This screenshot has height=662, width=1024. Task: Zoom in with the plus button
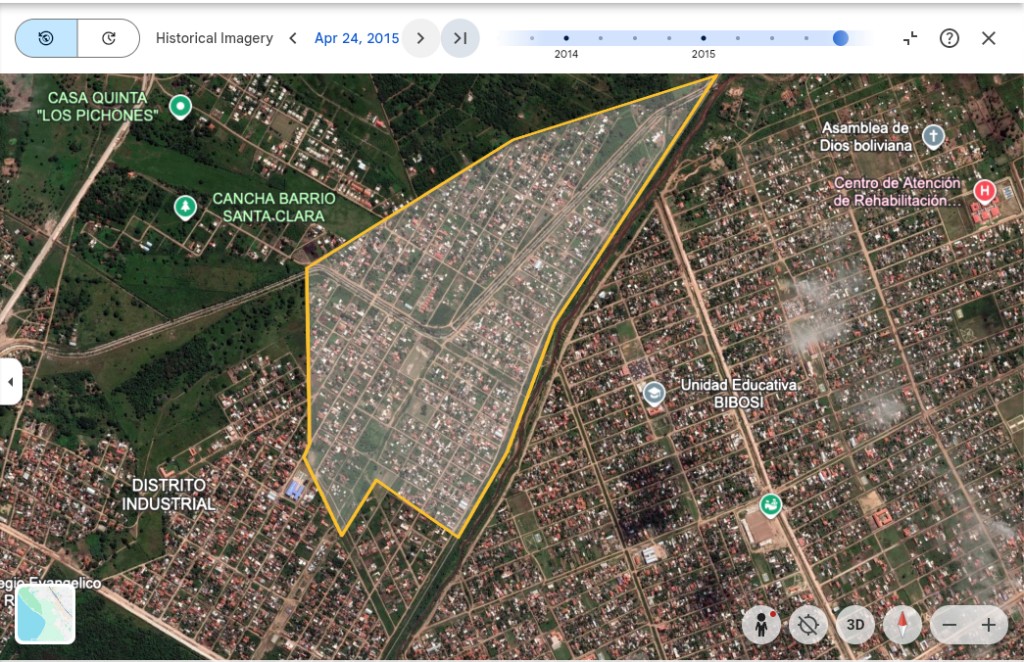click(x=988, y=625)
